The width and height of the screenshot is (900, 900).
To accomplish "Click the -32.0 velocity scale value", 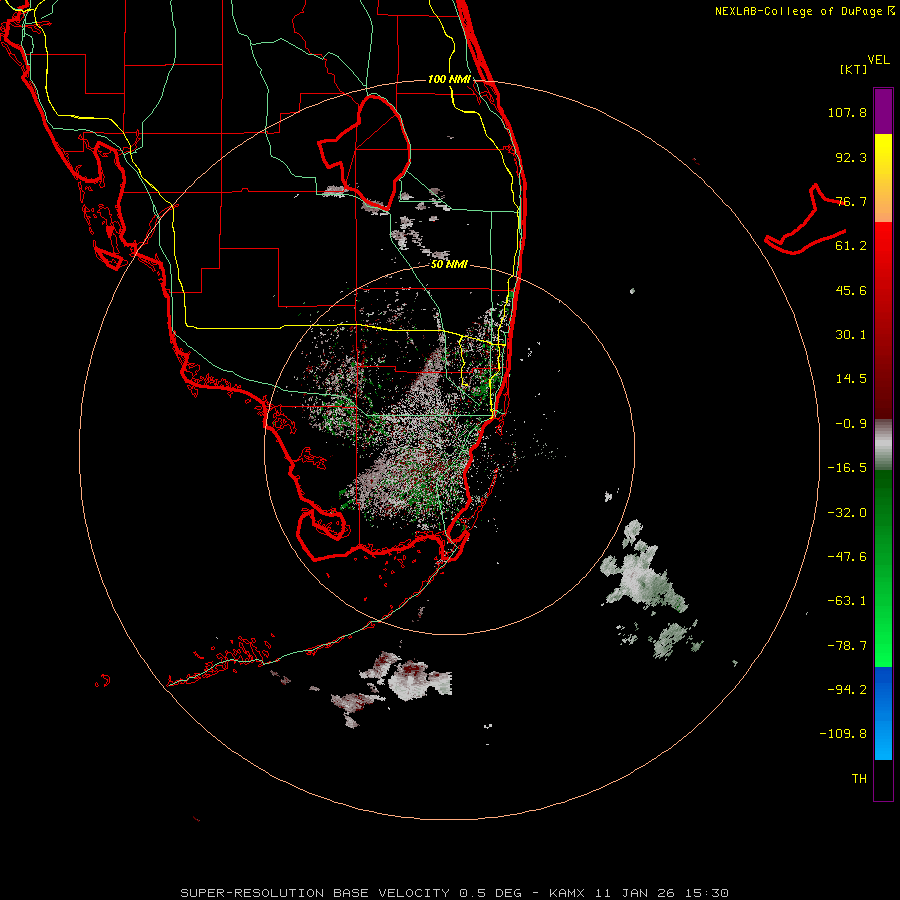I will click(x=847, y=513).
